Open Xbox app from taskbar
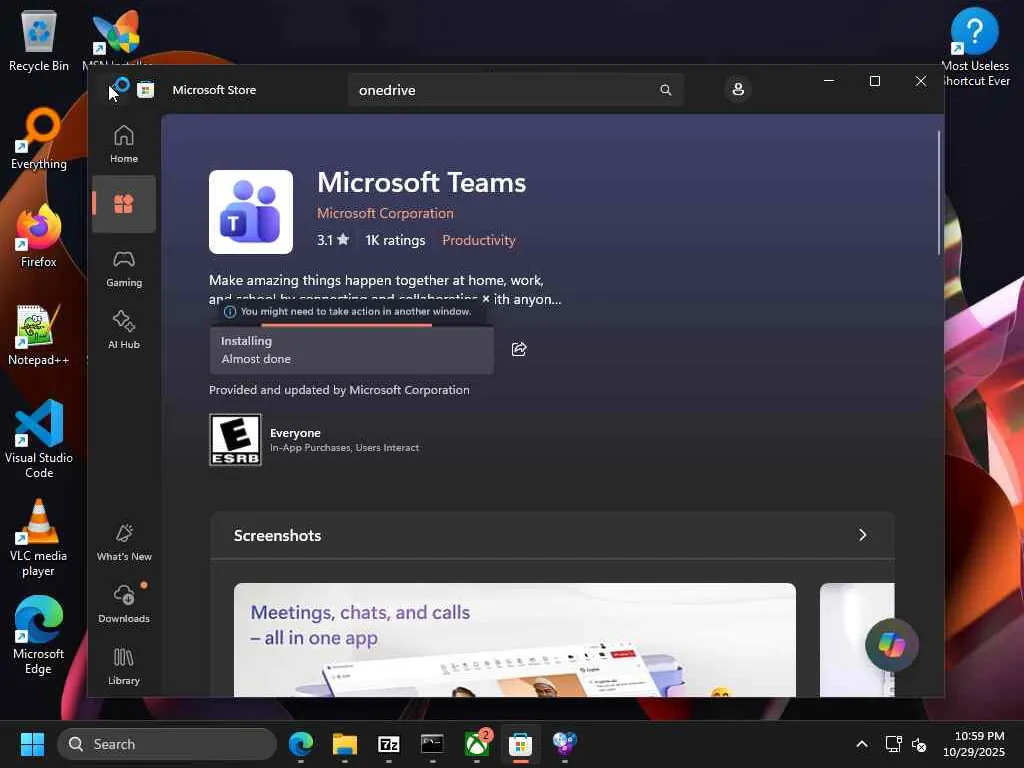This screenshot has width=1024, height=768. pyautogui.click(x=477, y=744)
